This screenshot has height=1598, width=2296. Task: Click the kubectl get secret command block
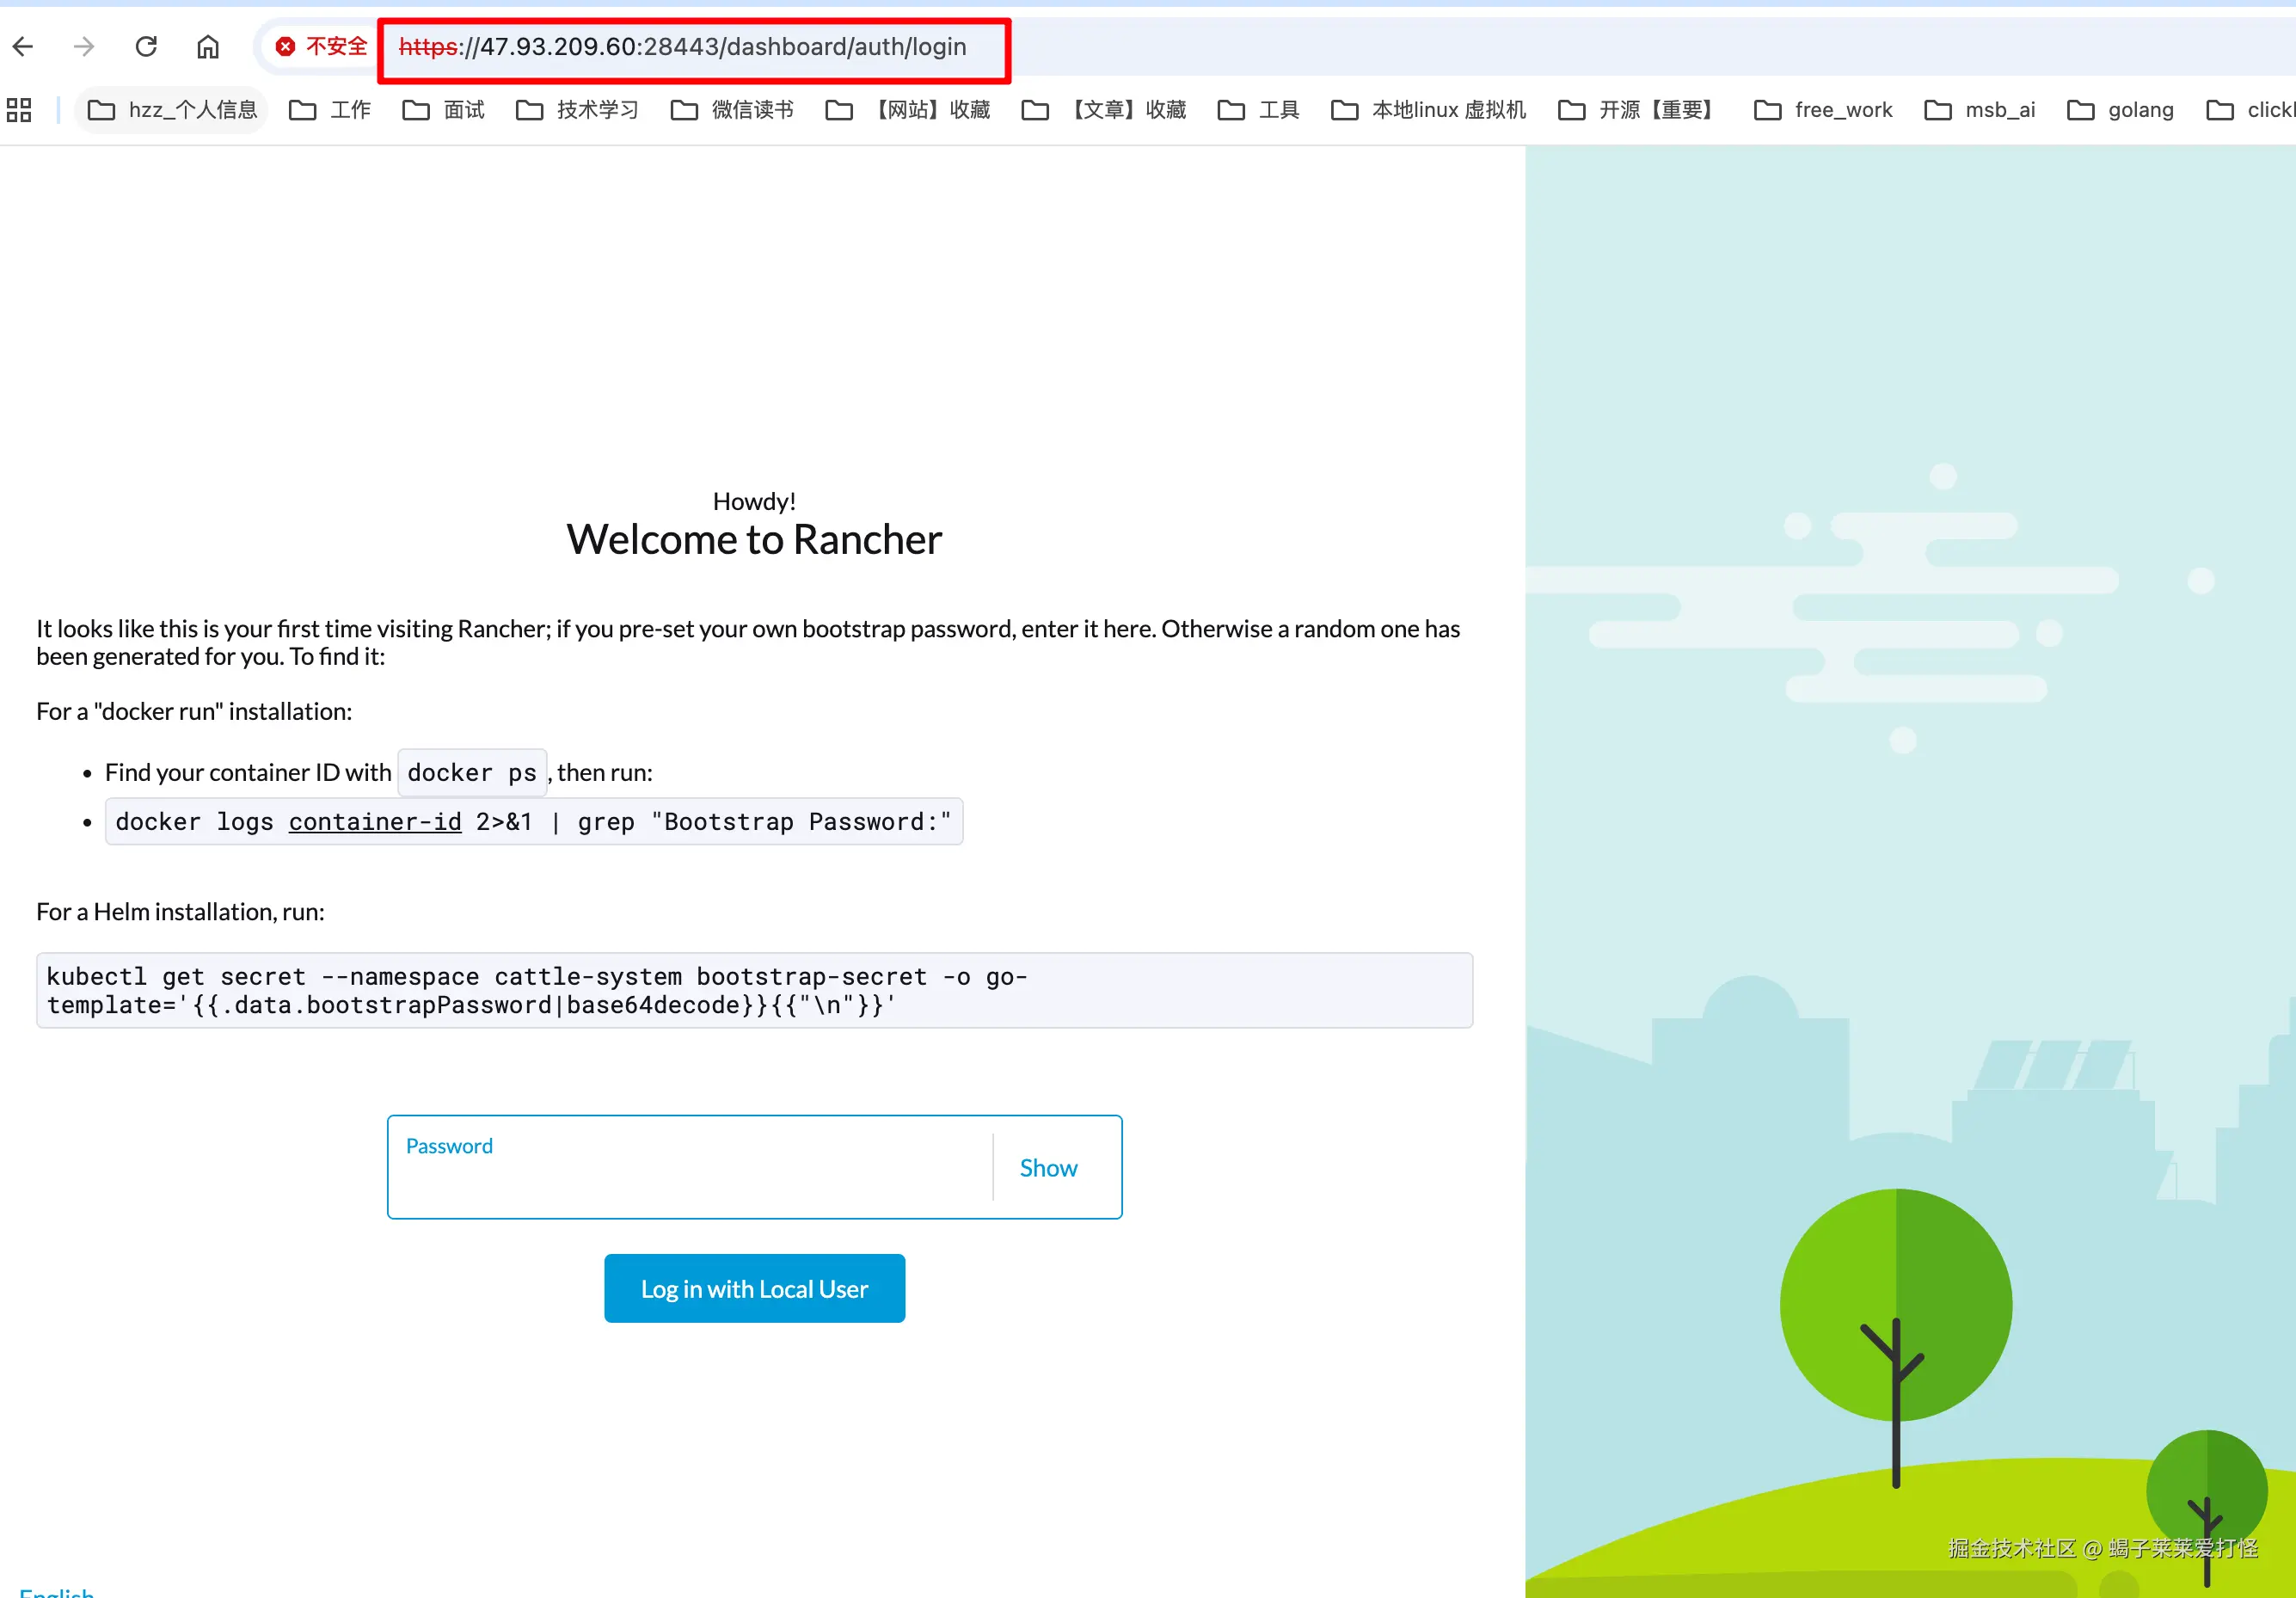(x=755, y=990)
